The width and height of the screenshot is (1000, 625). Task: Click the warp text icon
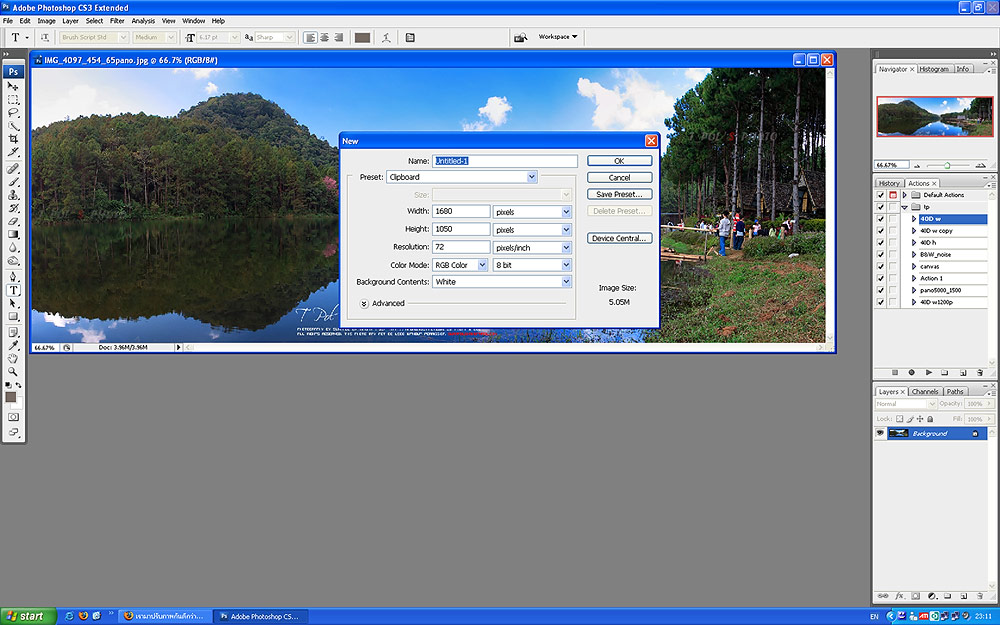(x=385, y=37)
